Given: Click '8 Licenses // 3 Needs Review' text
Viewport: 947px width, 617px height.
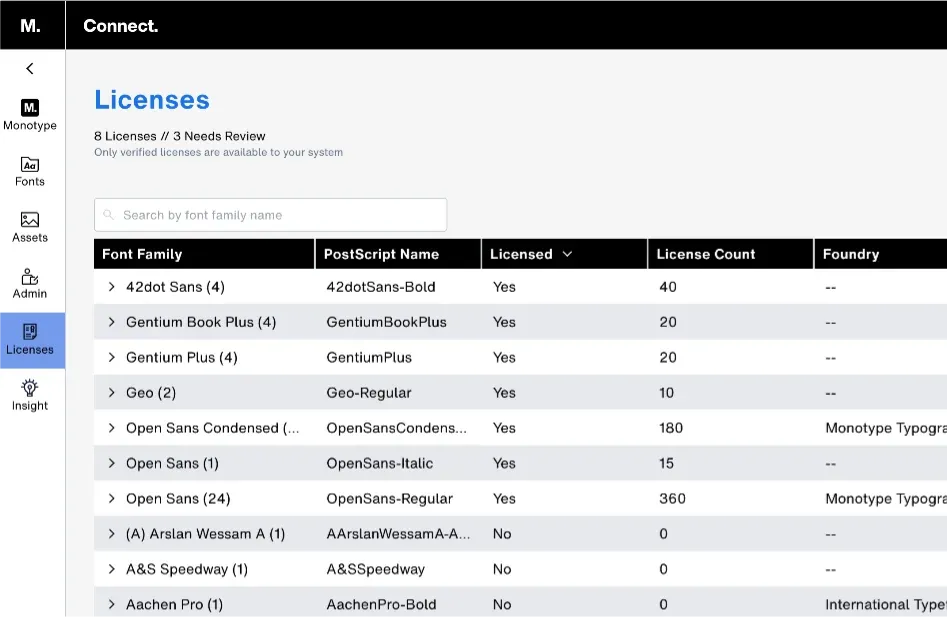Looking at the screenshot, I should tap(179, 136).
